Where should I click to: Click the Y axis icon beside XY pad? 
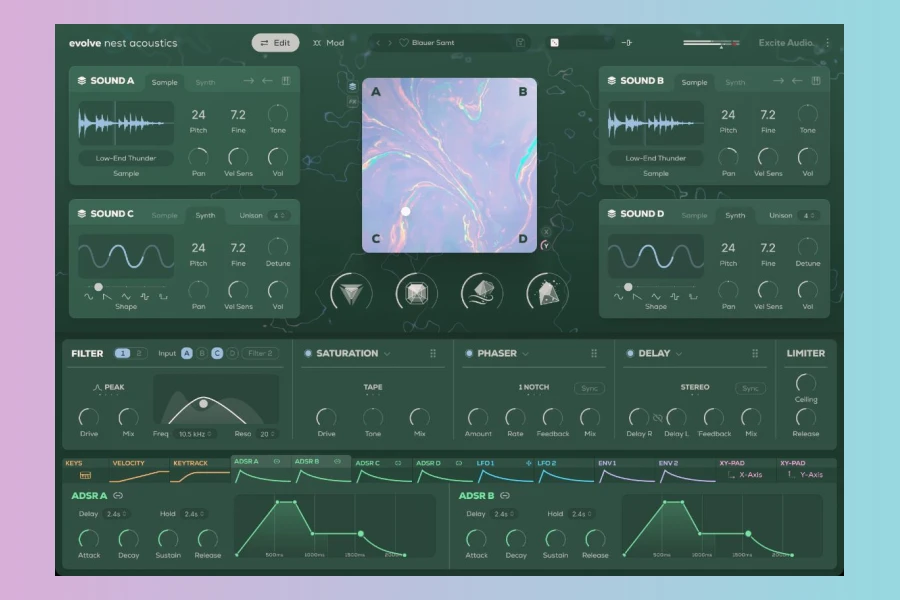click(x=545, y=245)
